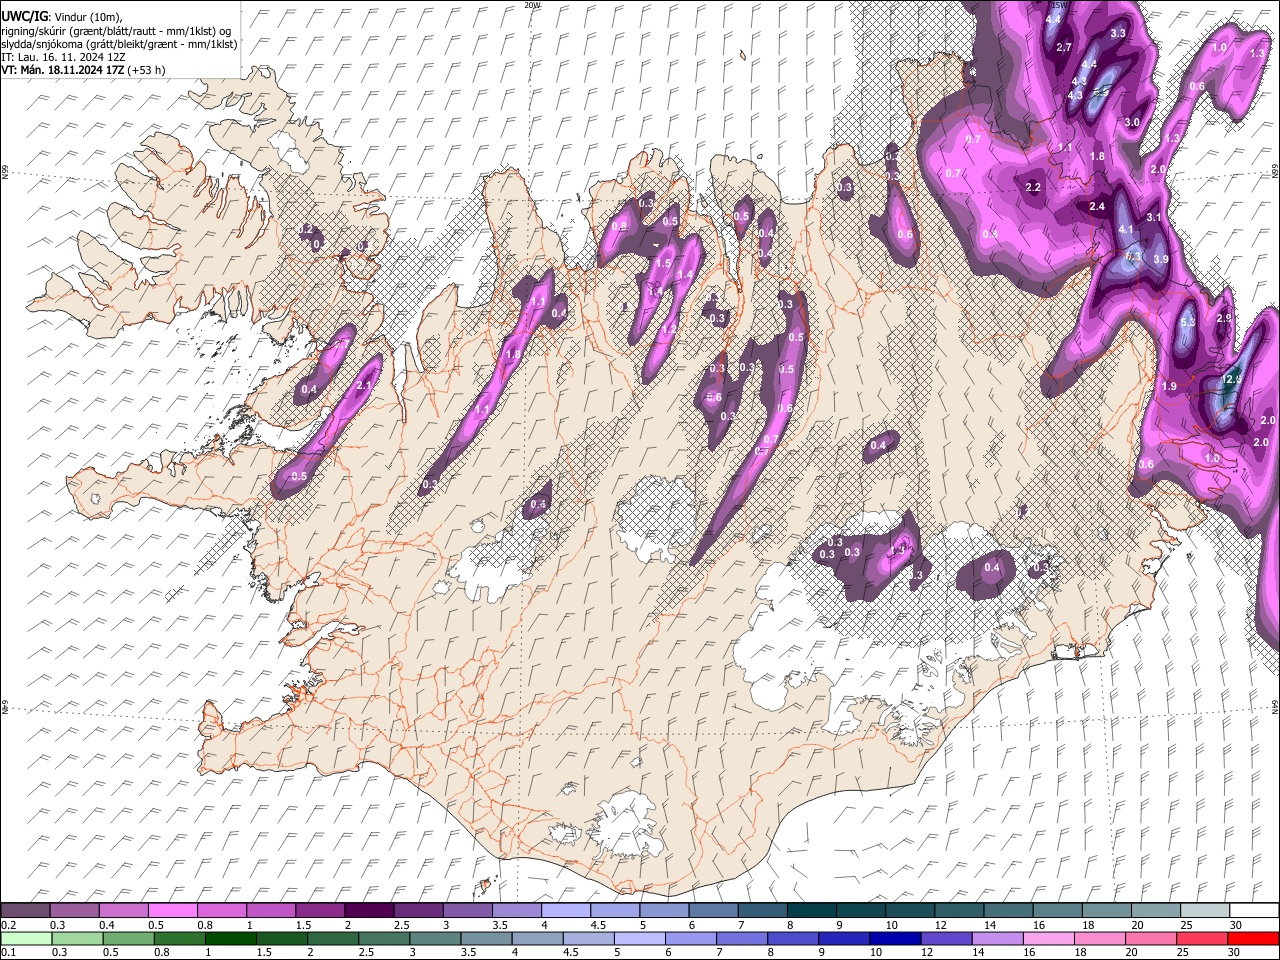This screenshot has width=1280, height=960.
Task: Click the '0.2' label in the top legend row
Action: (8, 925)
